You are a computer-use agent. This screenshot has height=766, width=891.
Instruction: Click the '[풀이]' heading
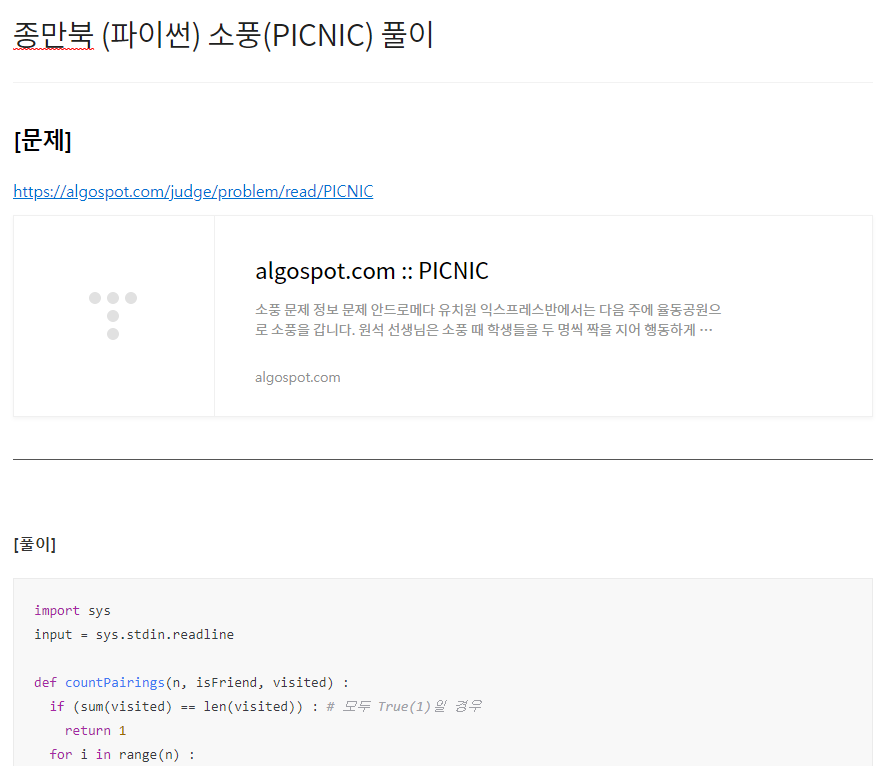tap(35, 544)
